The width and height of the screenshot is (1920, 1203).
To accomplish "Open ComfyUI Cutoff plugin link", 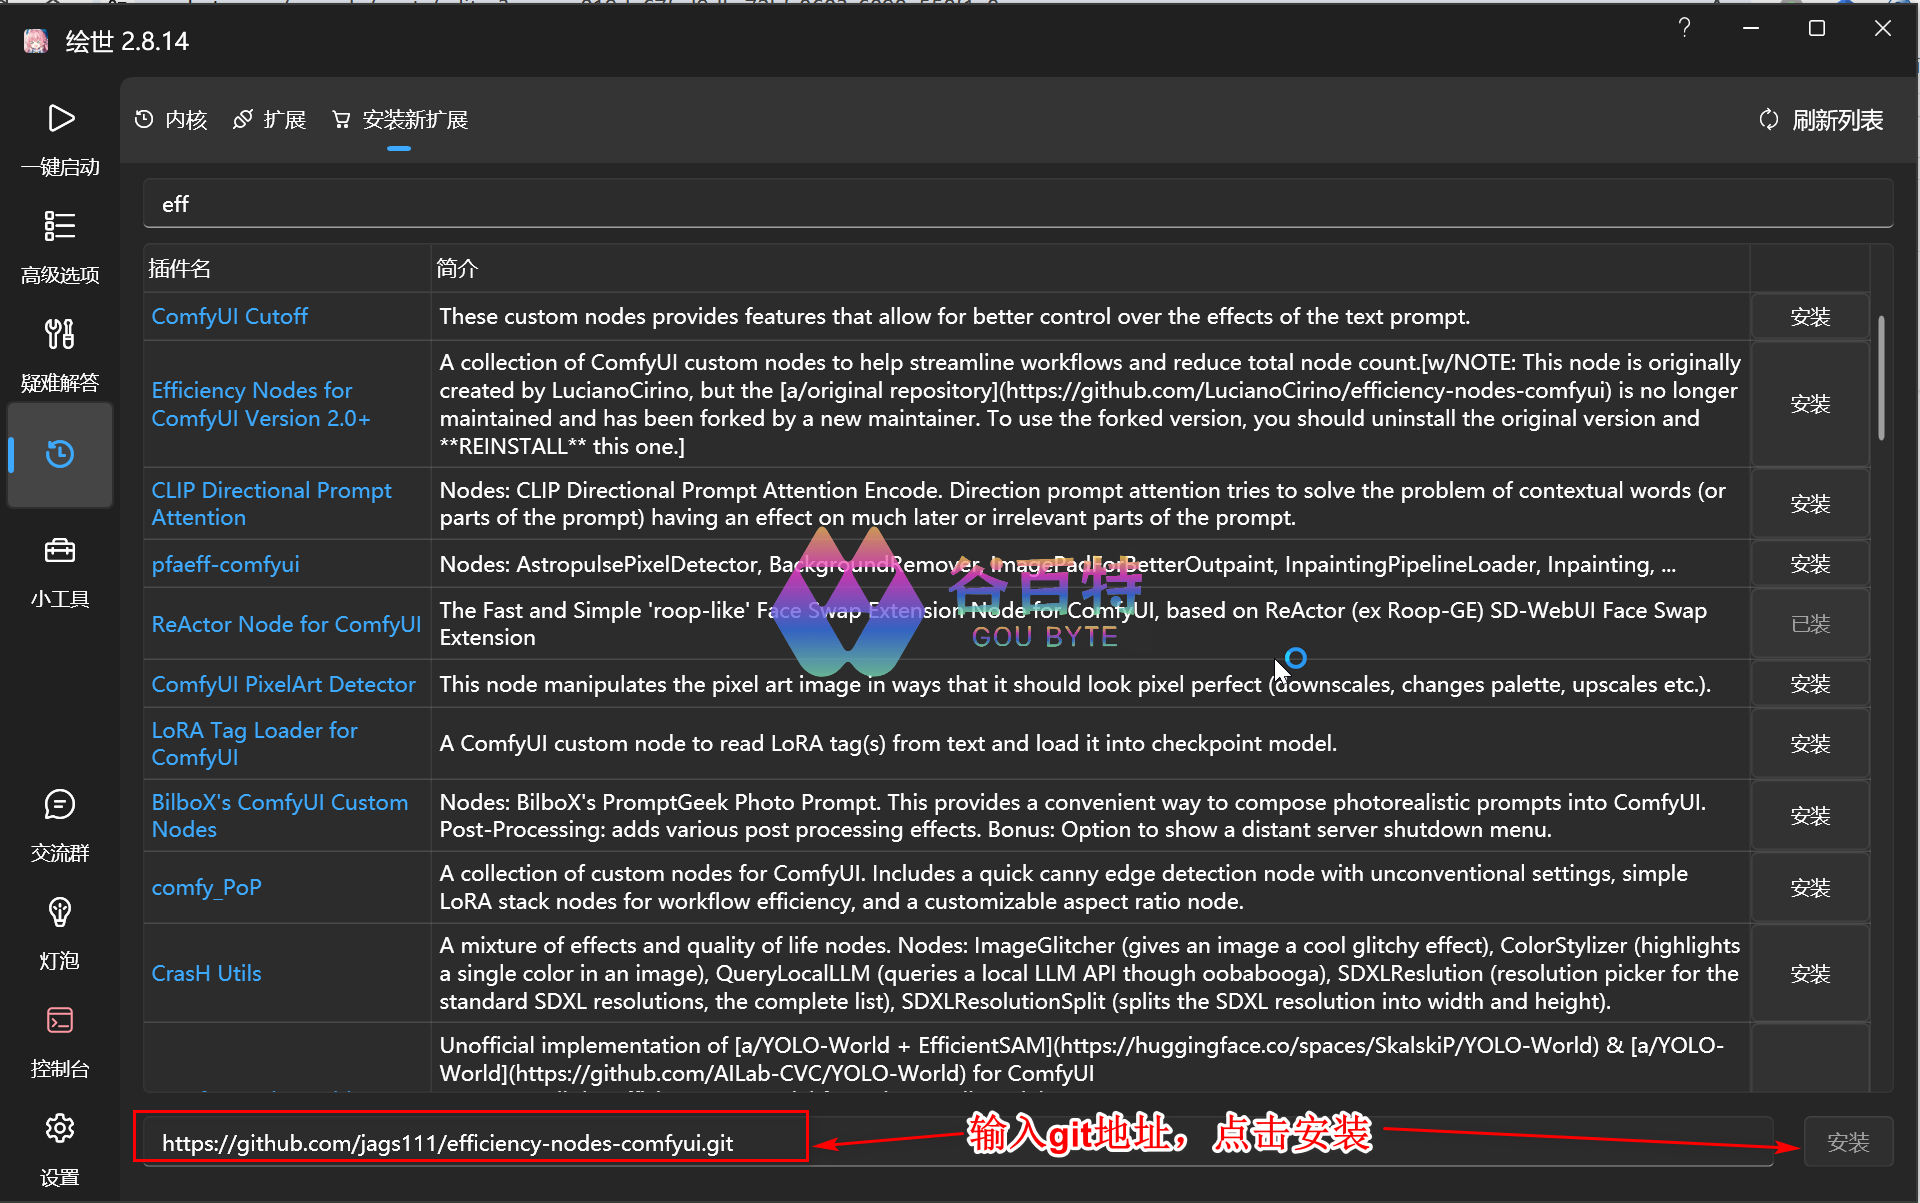I will [229, 317].
